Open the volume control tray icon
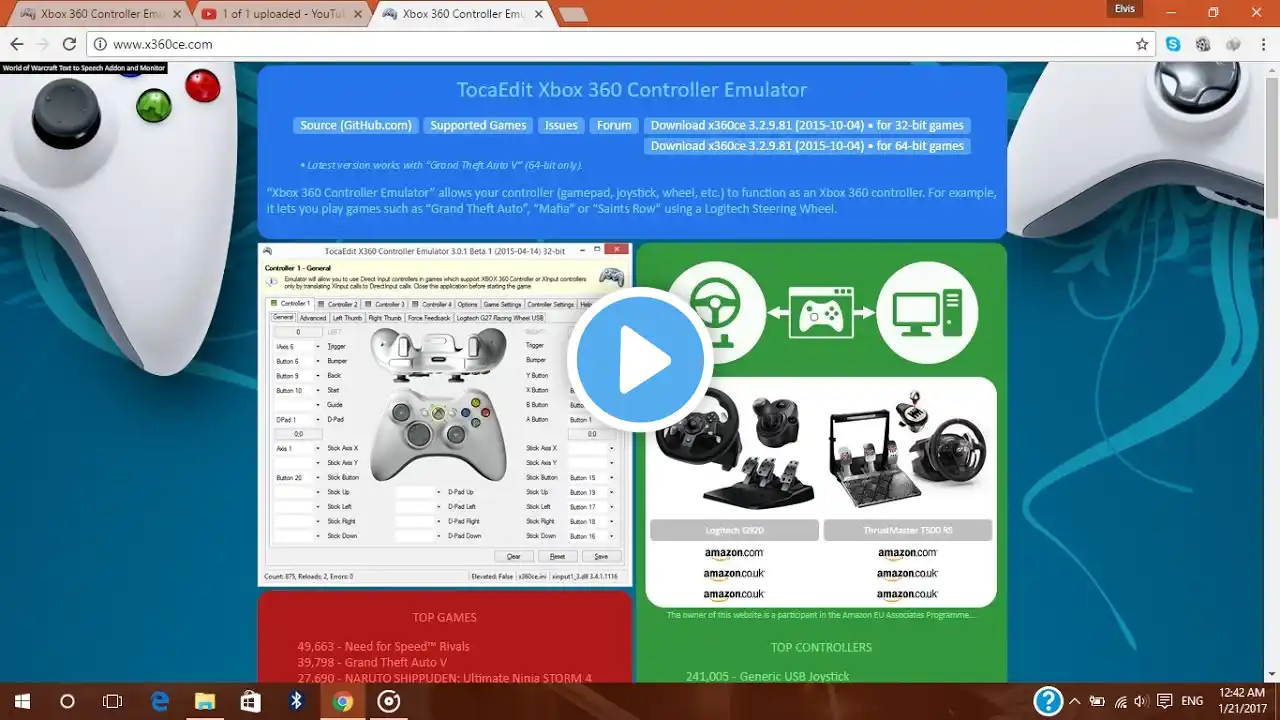The image size is (1280, 720). pos(1141,701)
